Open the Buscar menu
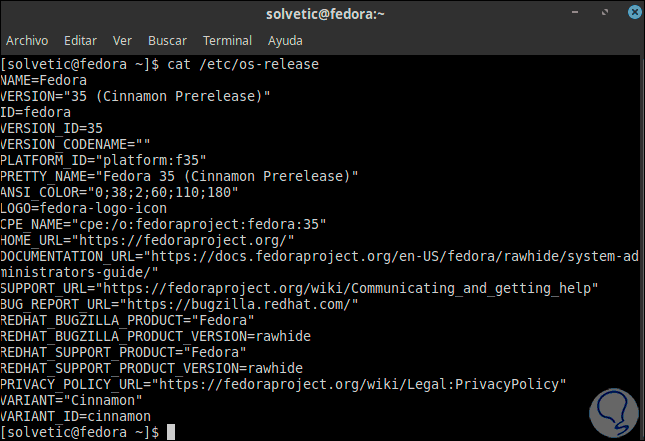The height and width of the screenshot is (441, 645). click(166, 41)
